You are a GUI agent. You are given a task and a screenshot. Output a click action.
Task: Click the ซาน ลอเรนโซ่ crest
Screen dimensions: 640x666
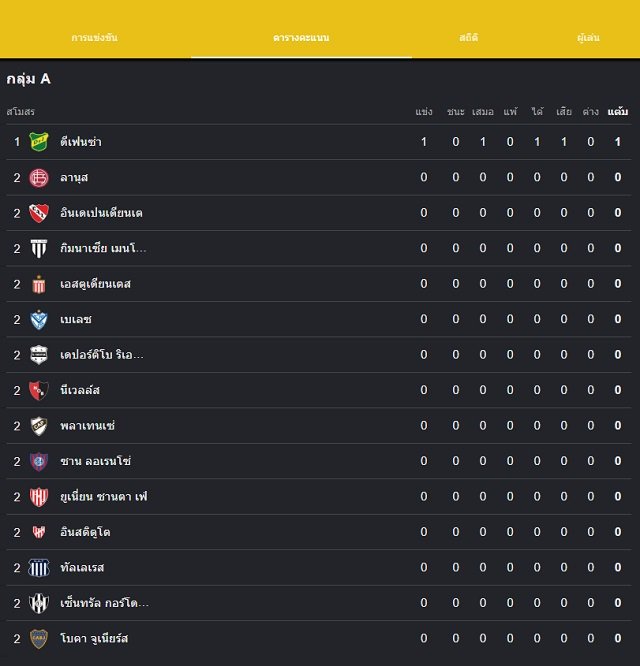tap(39, 461)
